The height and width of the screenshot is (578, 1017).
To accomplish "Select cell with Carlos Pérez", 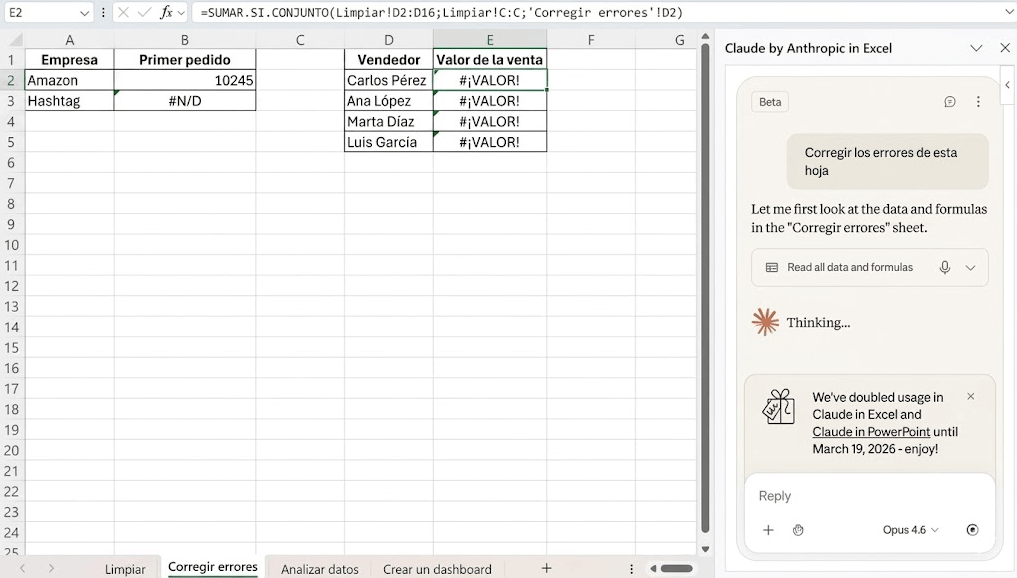I will pyautogui.click(x=389, y=80).
